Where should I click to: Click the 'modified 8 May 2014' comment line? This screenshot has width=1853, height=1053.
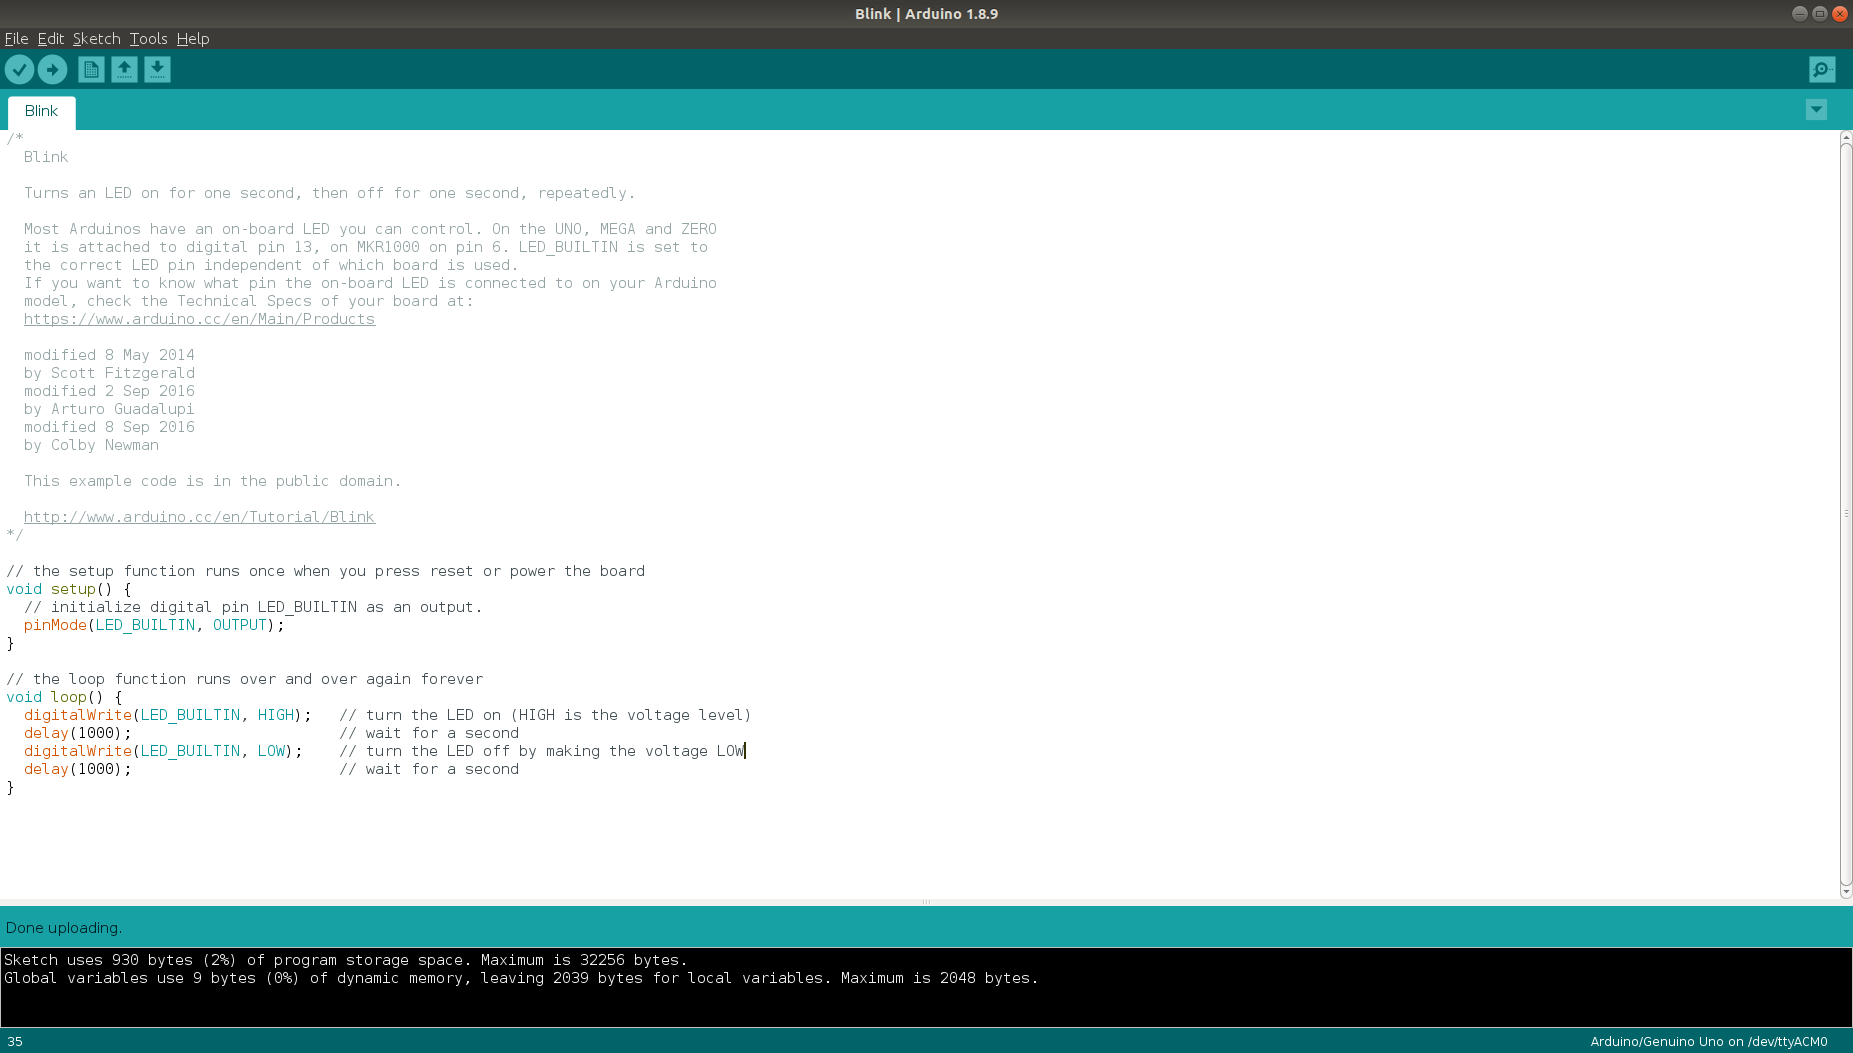click(x=109, y=355)
